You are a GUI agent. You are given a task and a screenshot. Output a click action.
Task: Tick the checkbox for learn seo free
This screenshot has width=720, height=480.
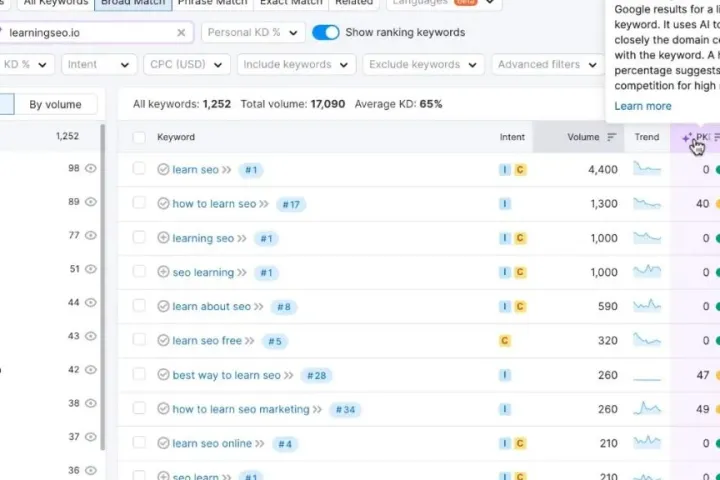pyautogui.click(x=139, y=340)
